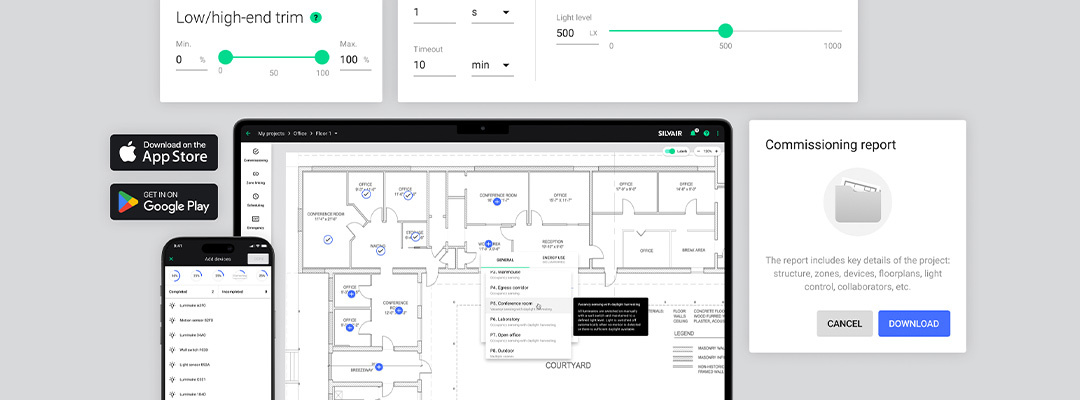Open the min time unit dropdown
This screenshot has width=1080, height=400.
click(x=491, y=66)
